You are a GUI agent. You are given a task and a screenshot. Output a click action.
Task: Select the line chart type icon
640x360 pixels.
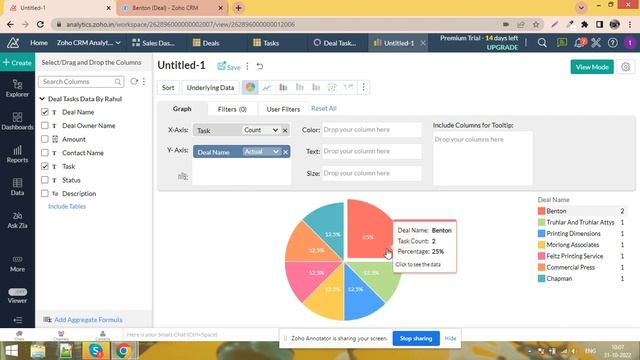(267, 87)
